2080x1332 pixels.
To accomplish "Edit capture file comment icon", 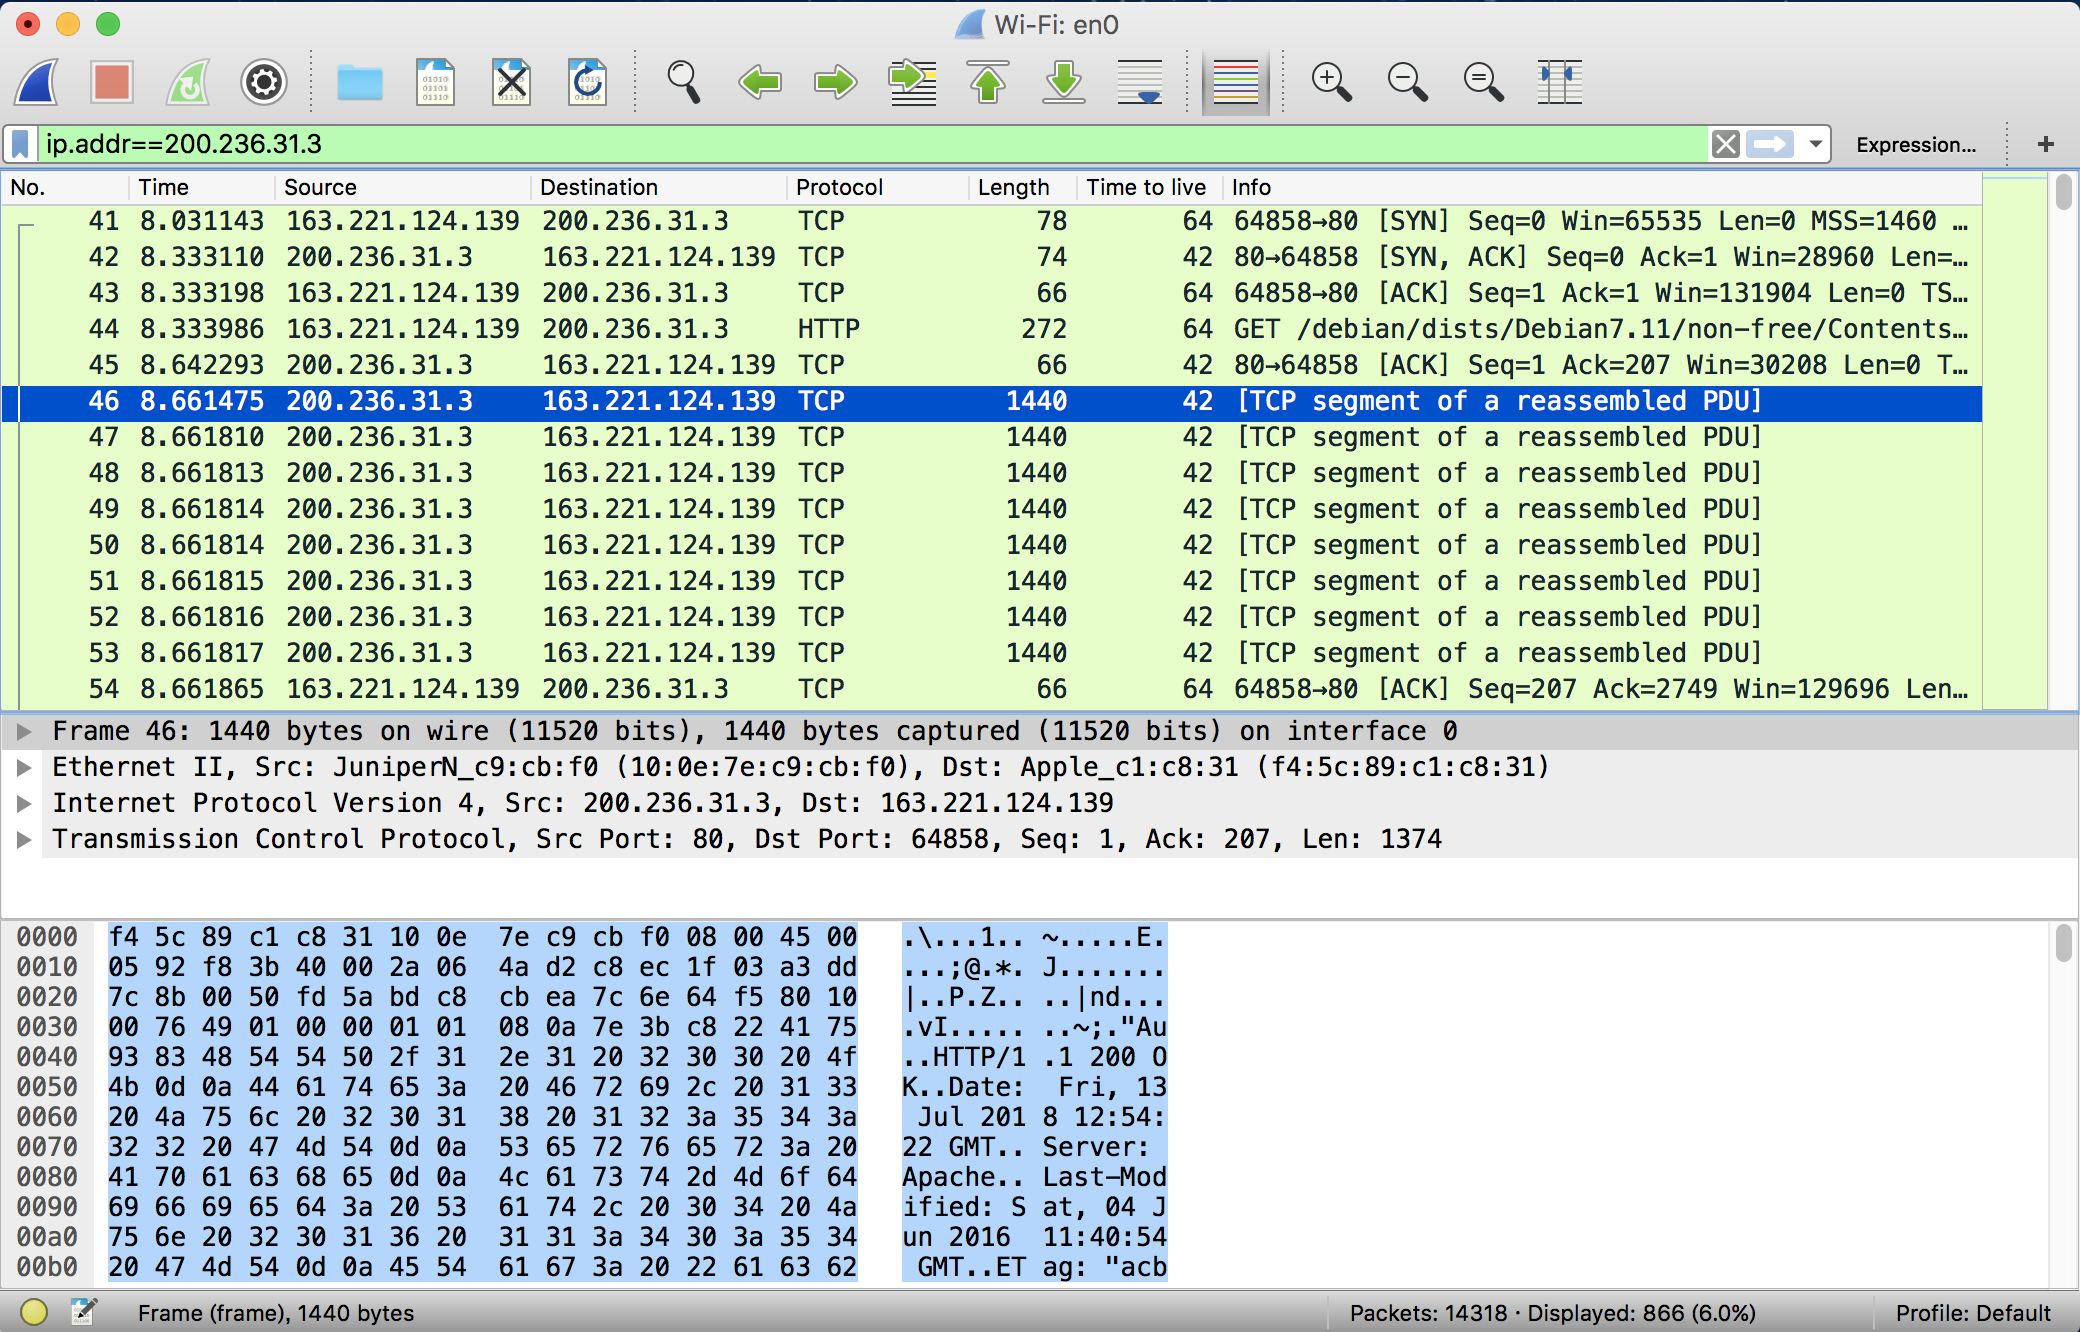I will tap(84, 1312).
